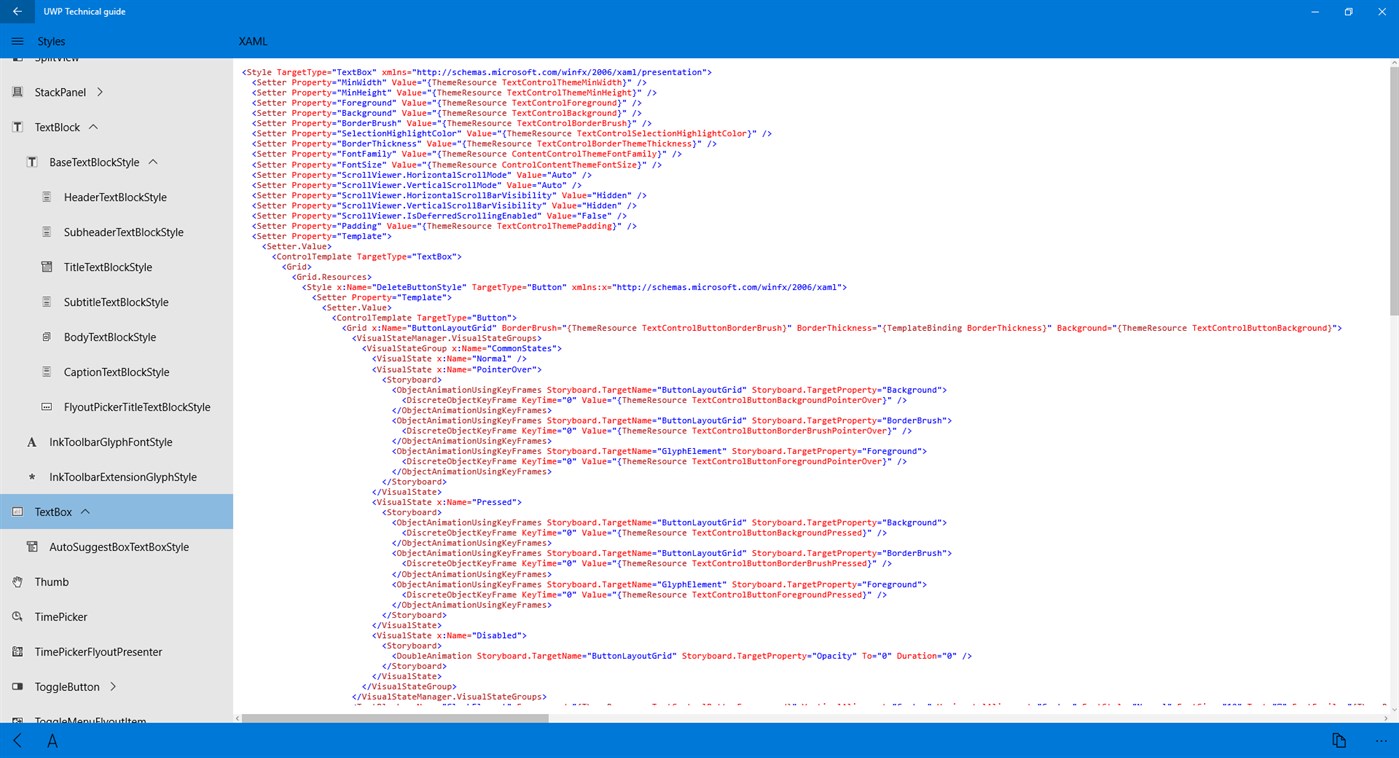The width and height of the screenshot is (1399, 758).
Task: Click the FlyoutPickerTitleTextBlockStyle icon
Action: click(x=46, y=407)
